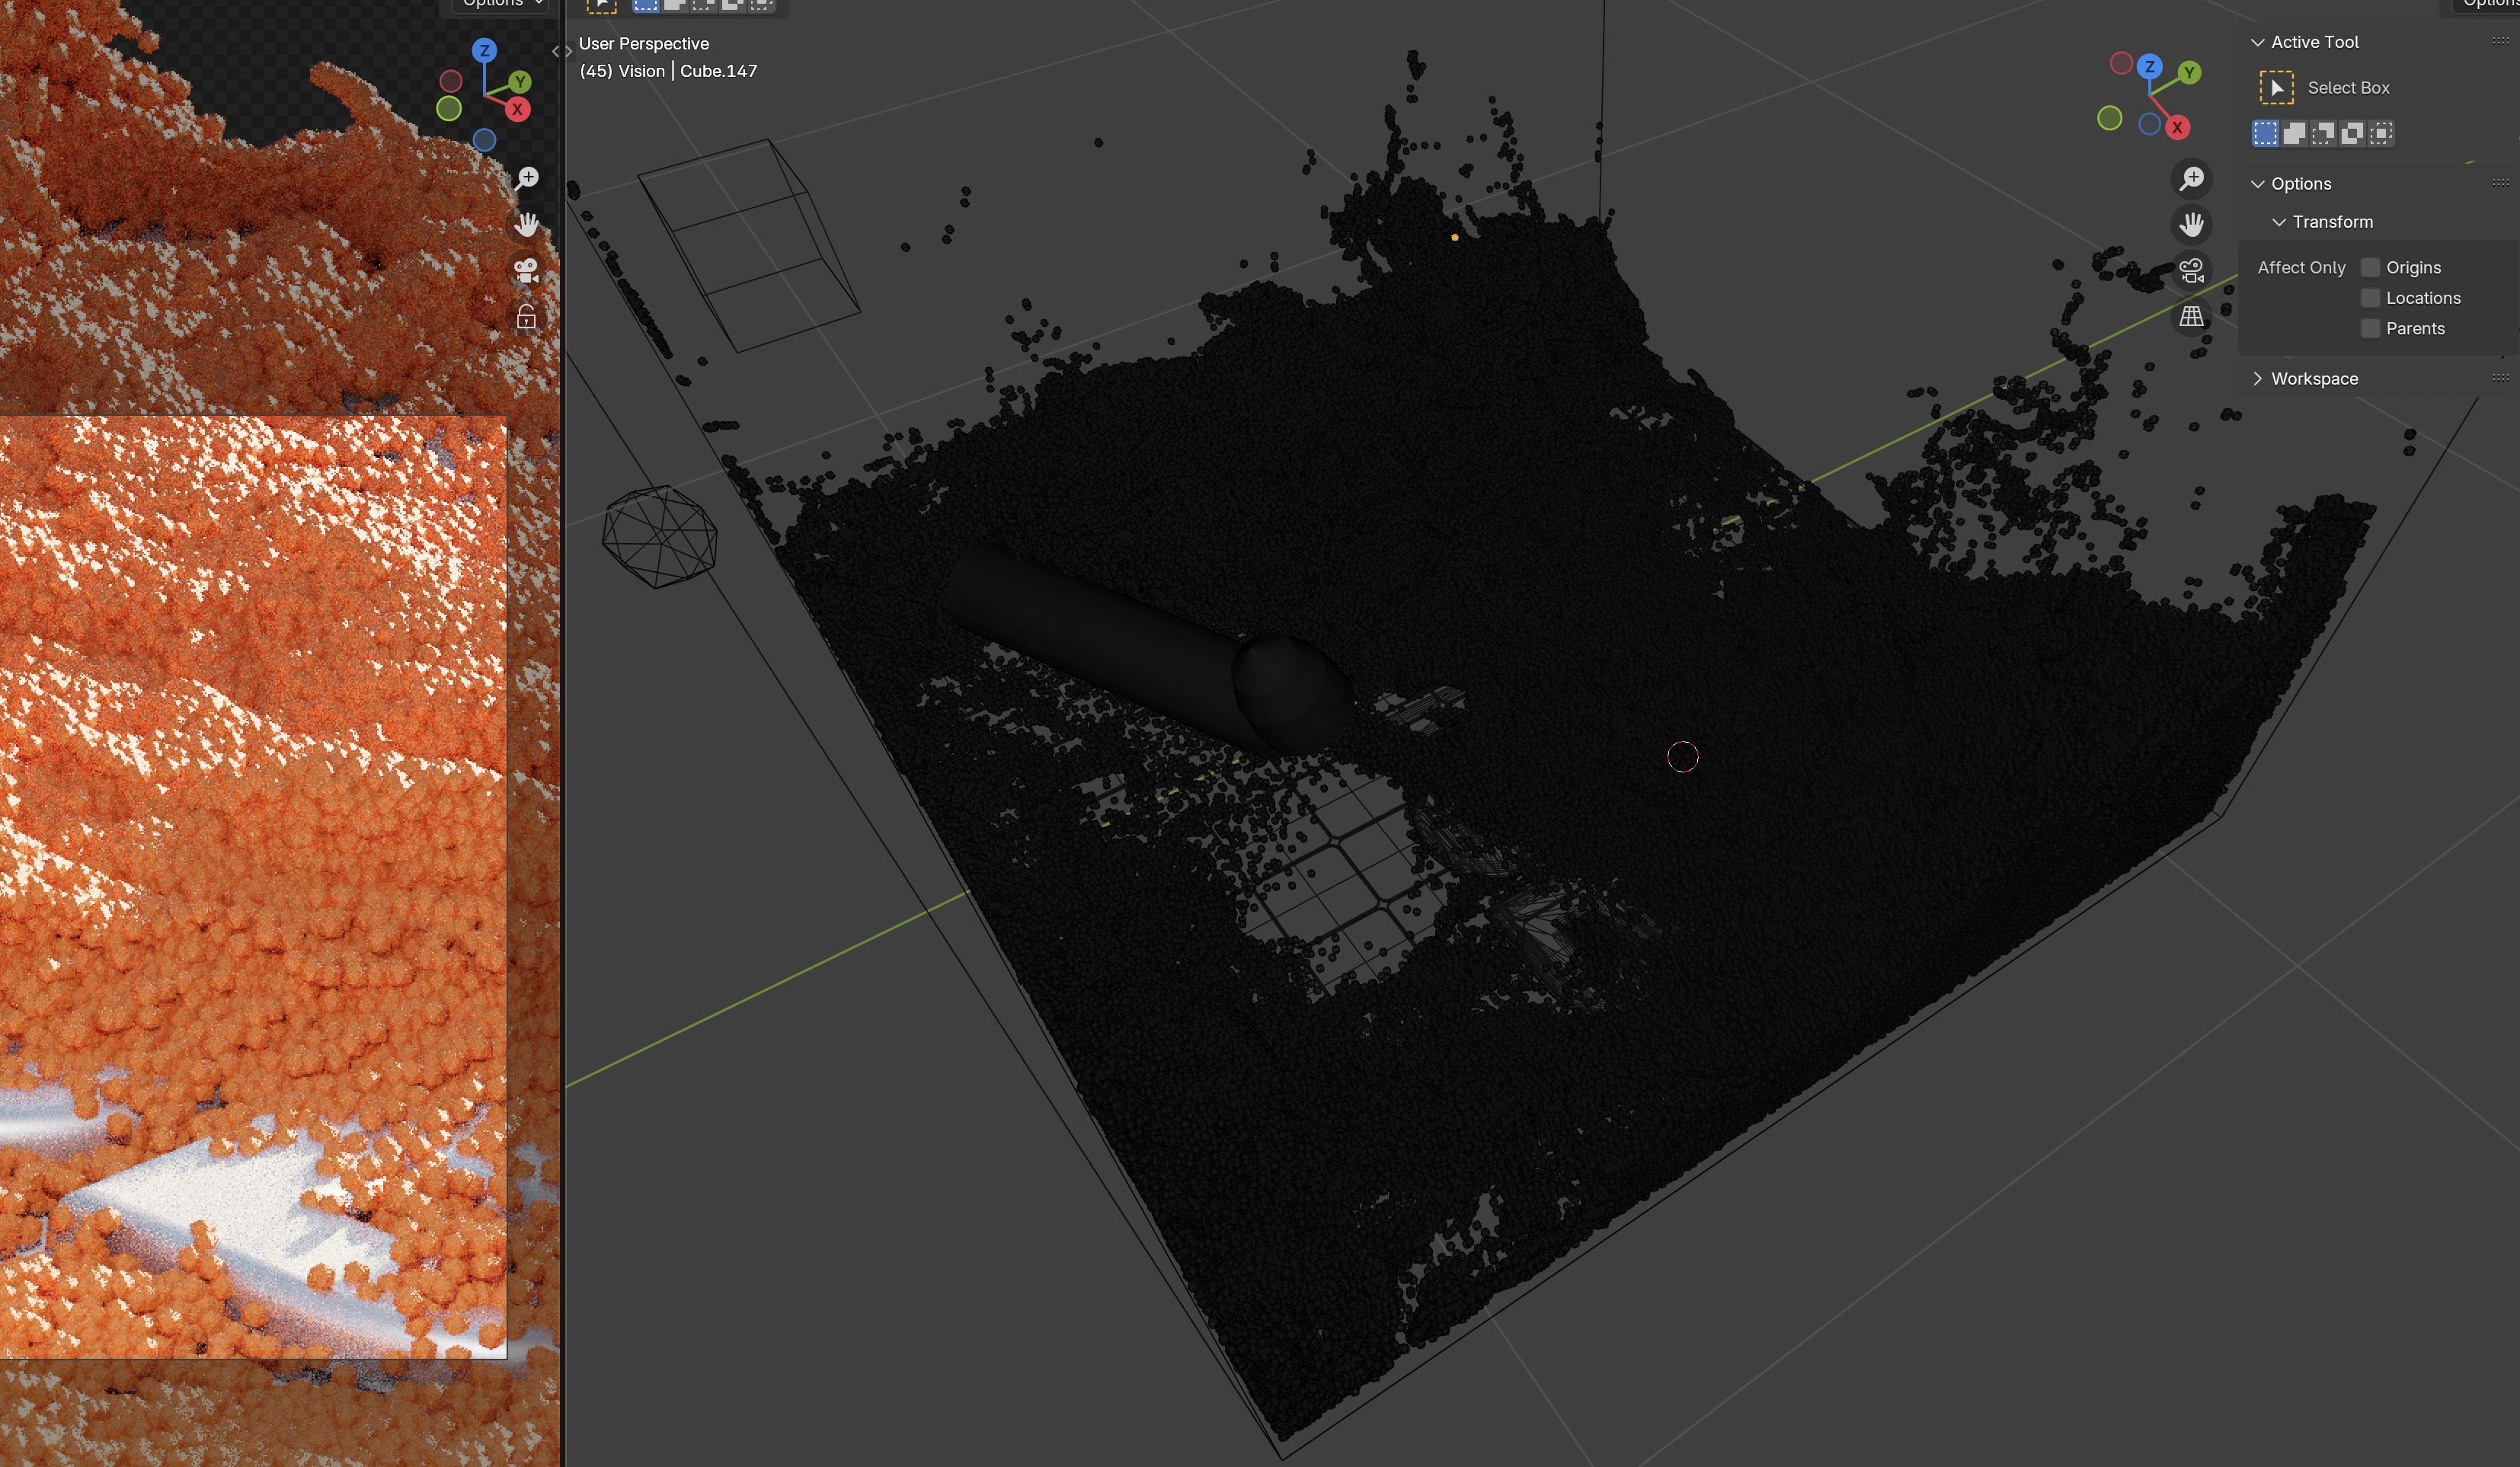Set a new selection mode in the sidebar
This screenshot has width=2520, height=1467.
[2265, 133]
